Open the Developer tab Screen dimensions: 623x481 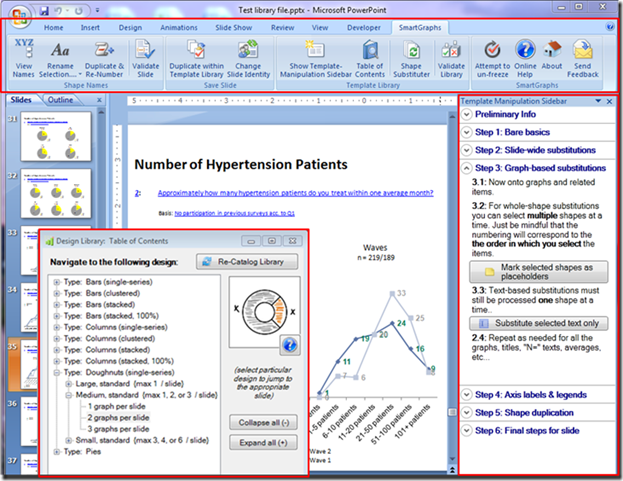(364, 27)
